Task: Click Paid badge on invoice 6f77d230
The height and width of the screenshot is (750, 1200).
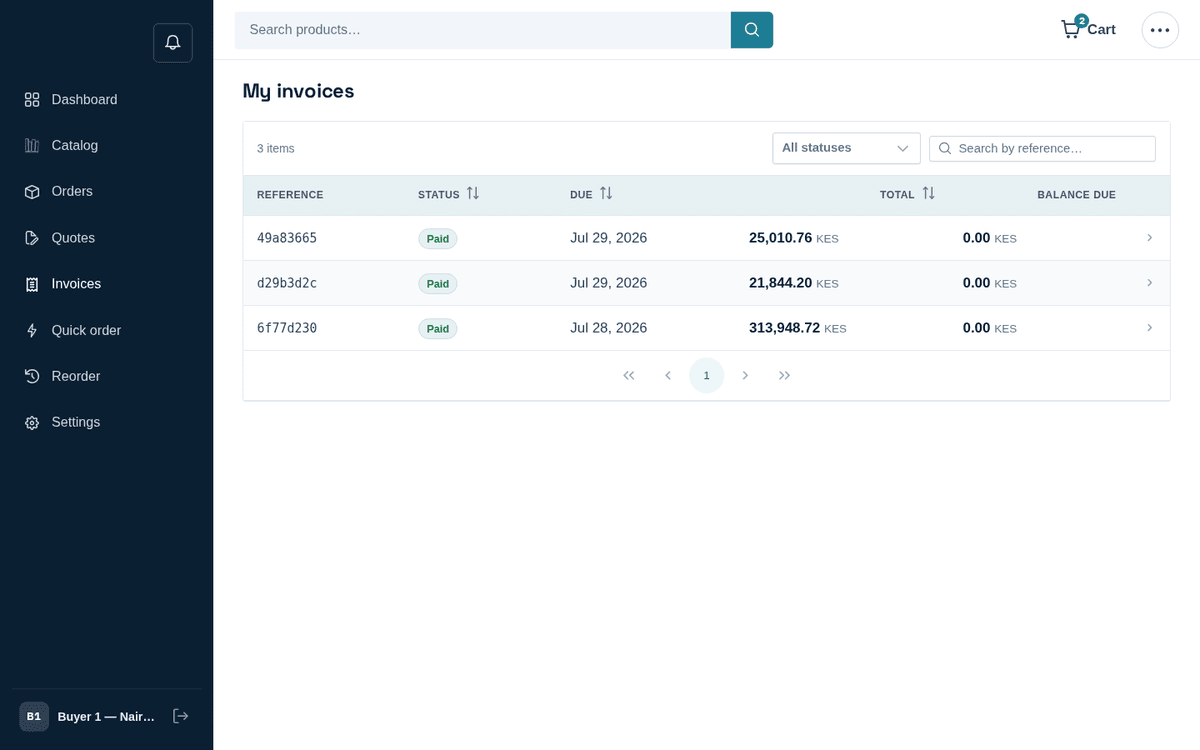Action: (438, 329)
